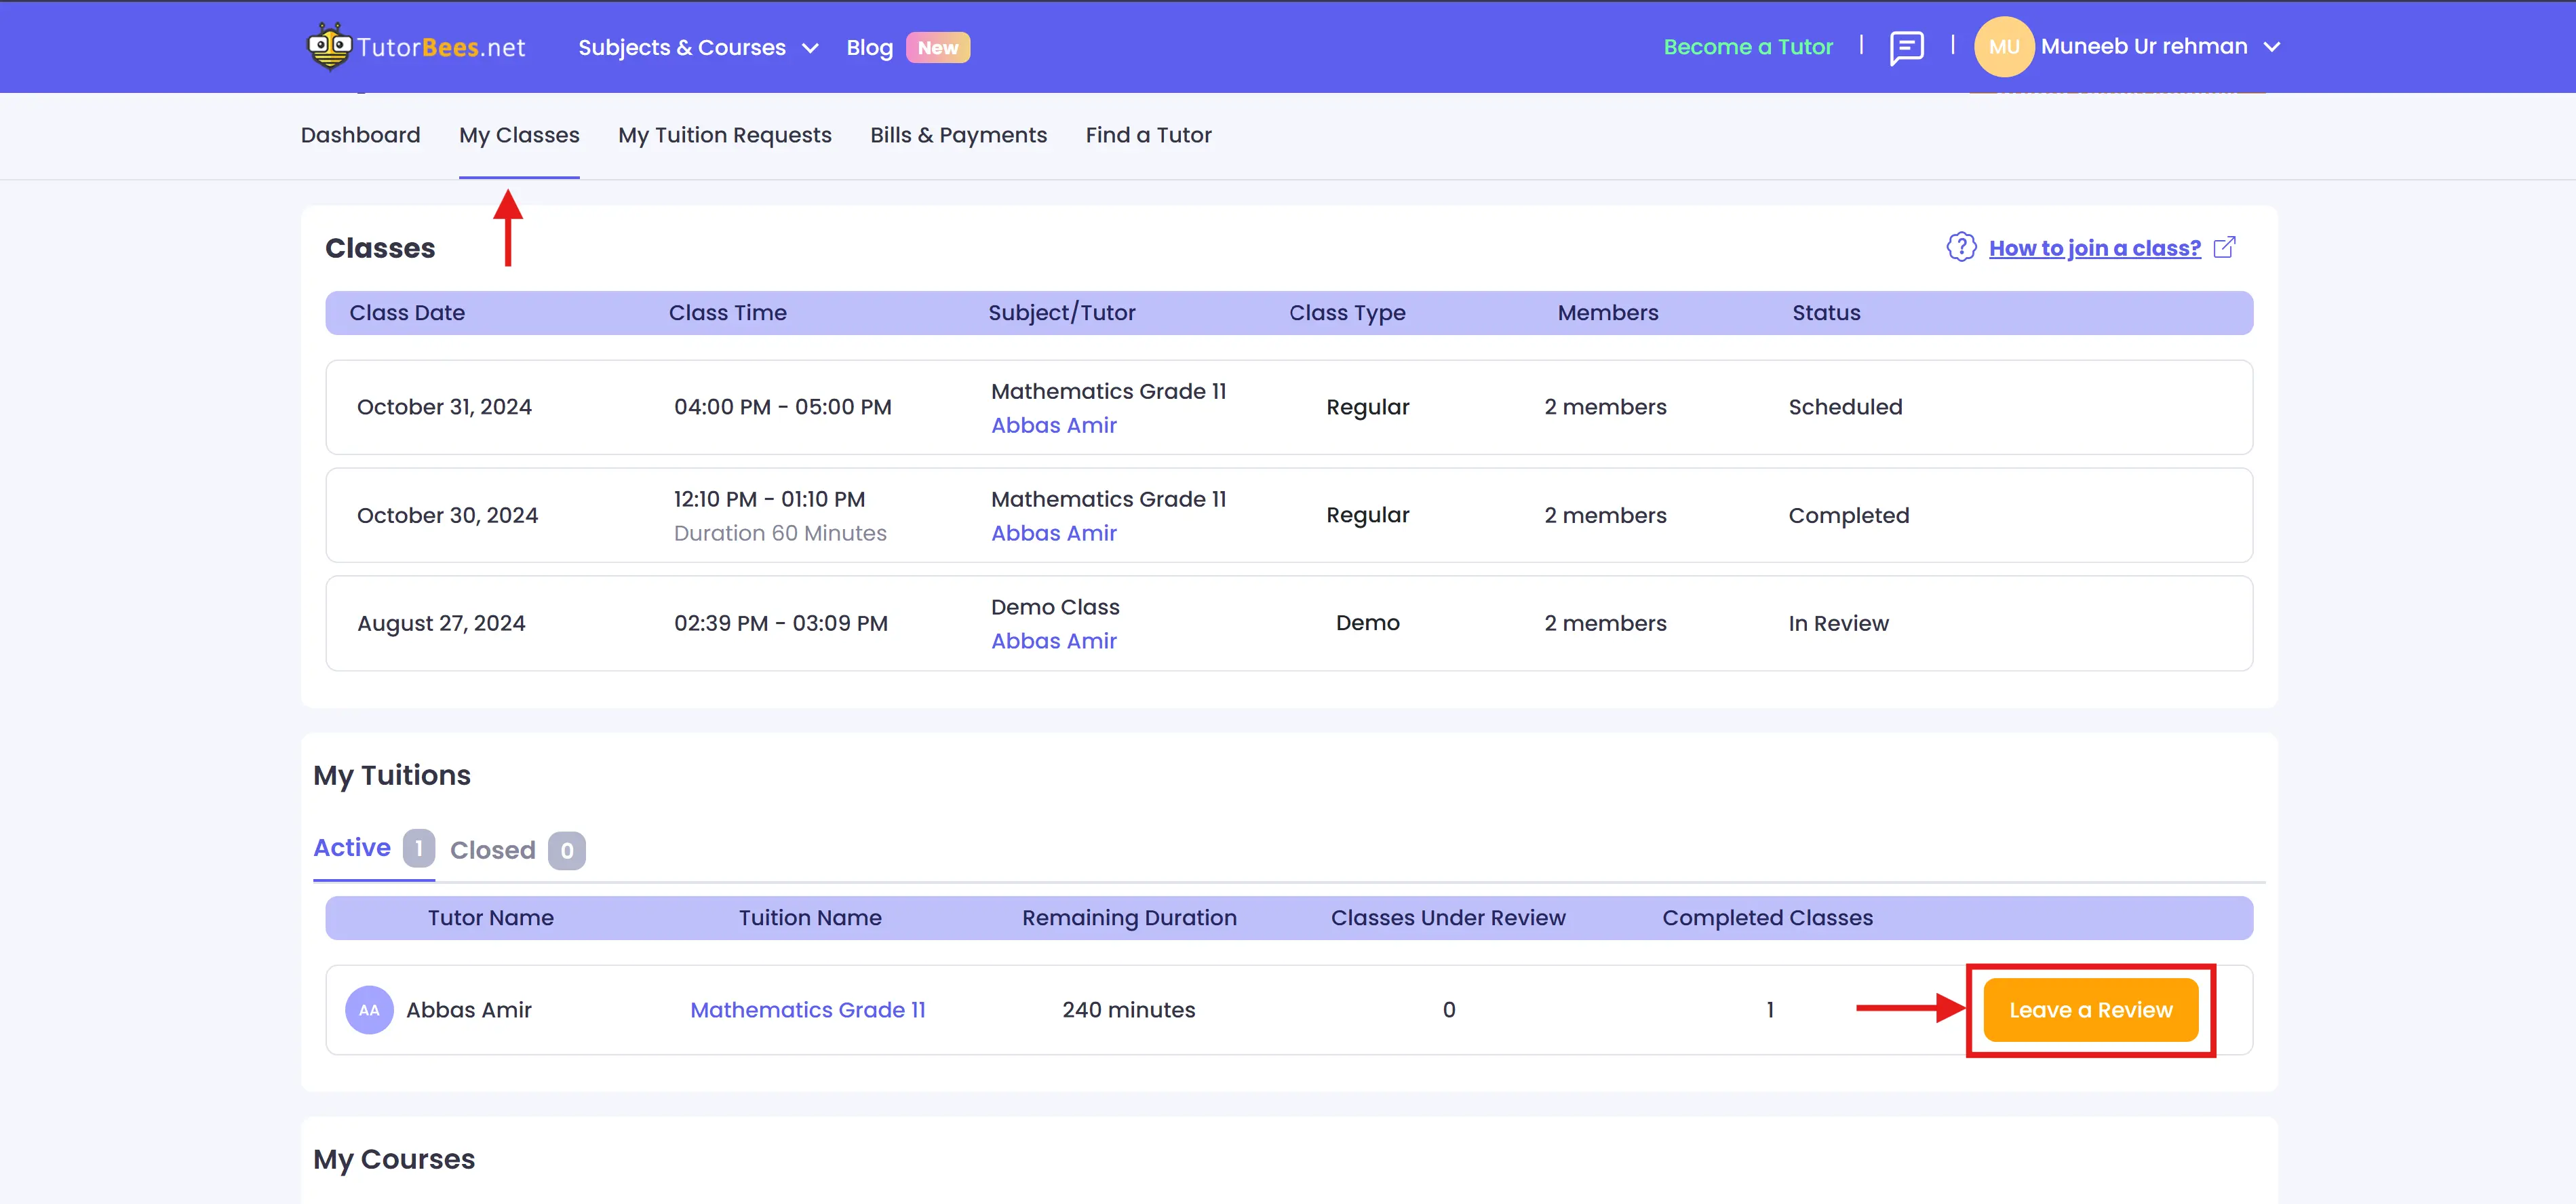Viewport: 2576px width, 1204px height.
Task: Click the external link icon beside How to join
Action: [2224, 247]
